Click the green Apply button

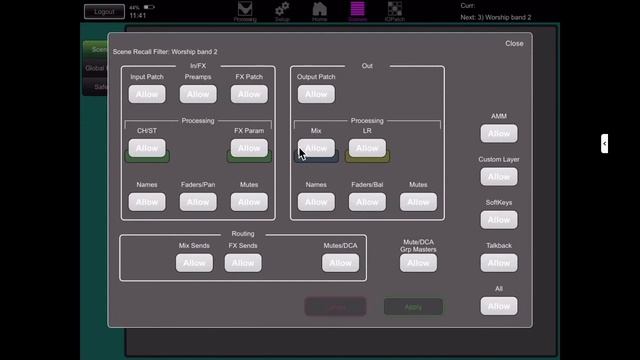pyautogui.click(x=413, y=307)
